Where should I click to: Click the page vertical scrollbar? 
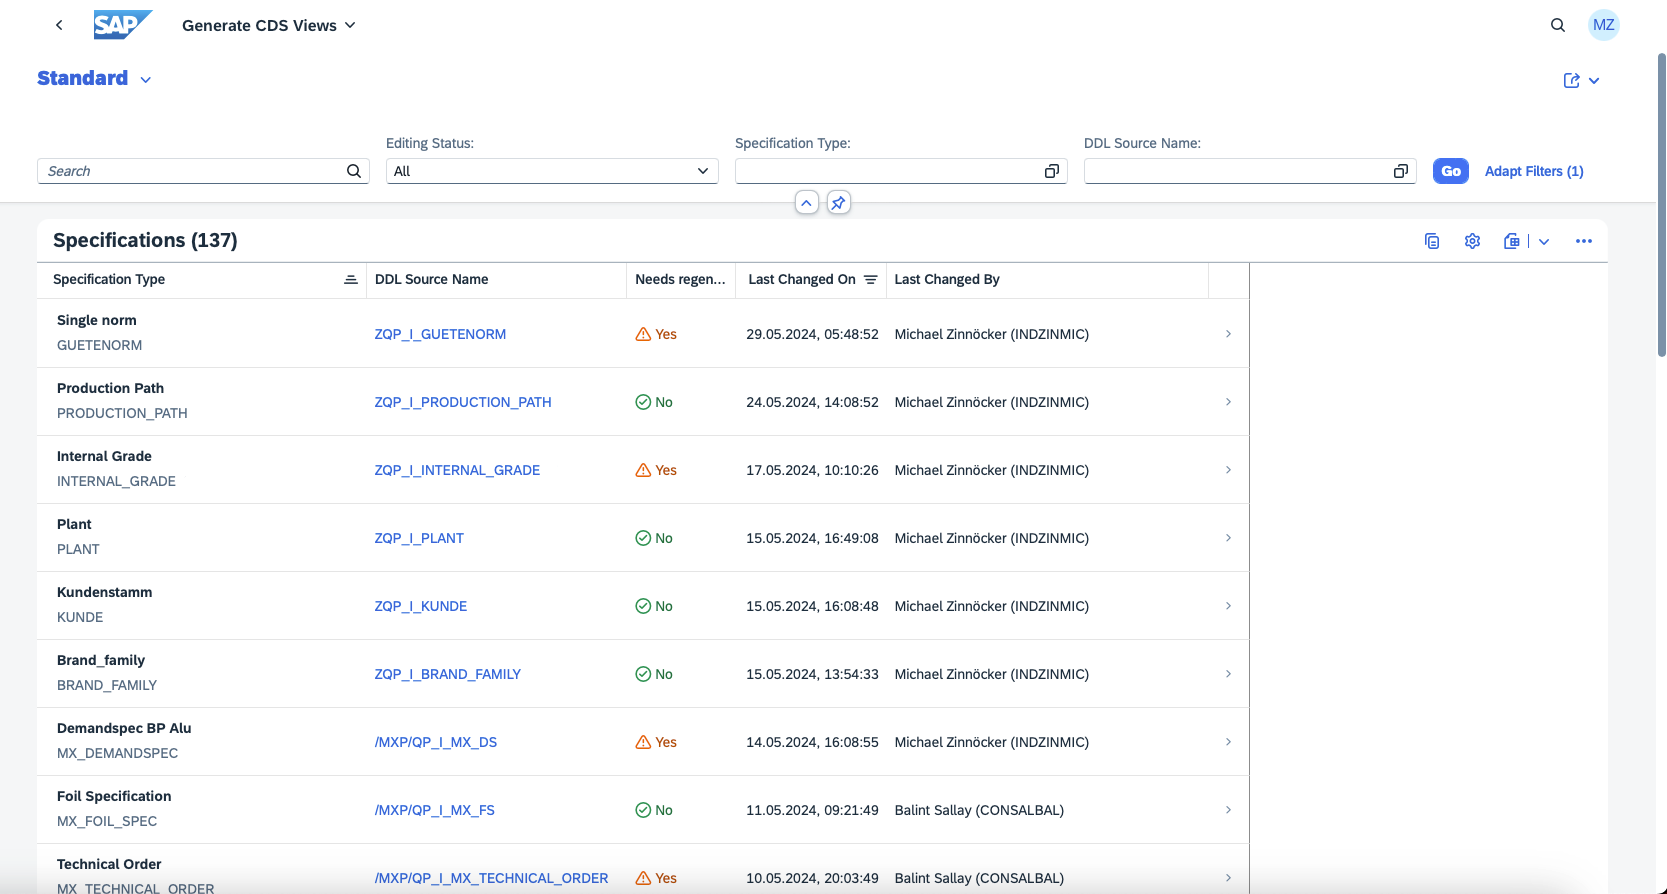click(x=1662, y=205)
